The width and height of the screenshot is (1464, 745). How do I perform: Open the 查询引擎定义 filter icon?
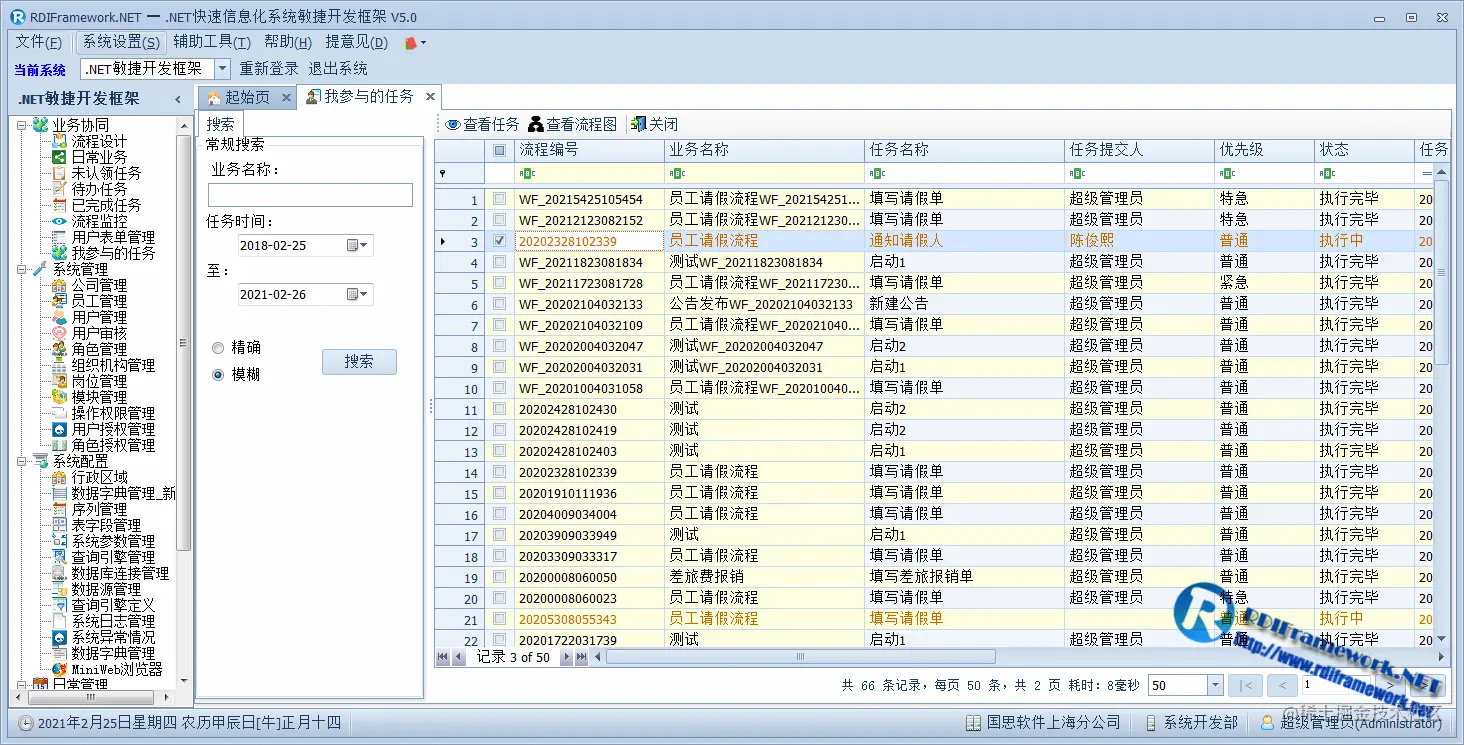[x=60, y=605]
